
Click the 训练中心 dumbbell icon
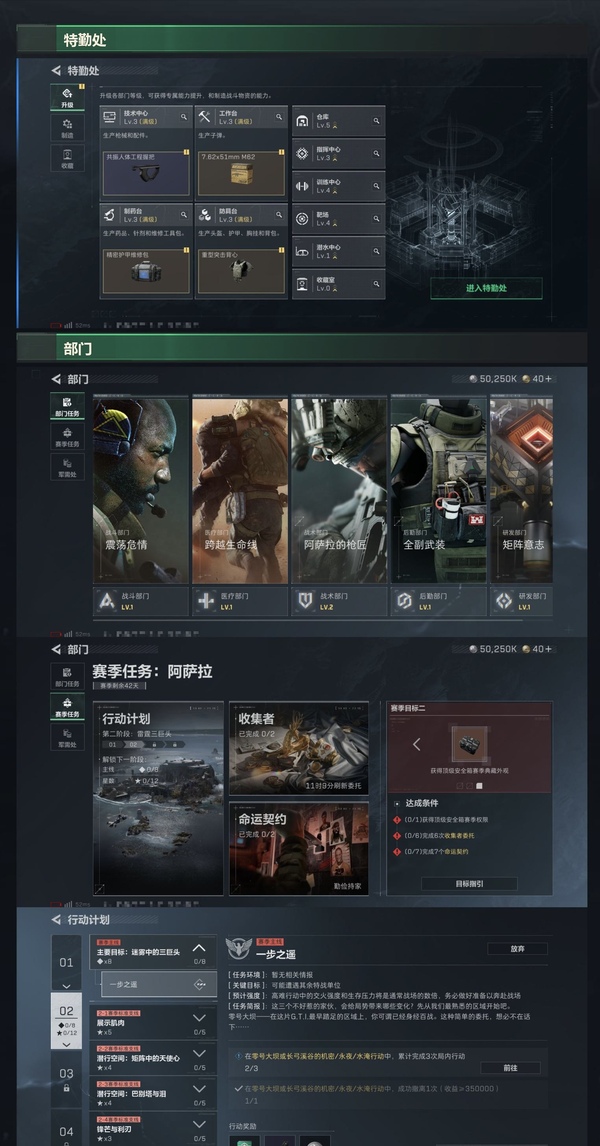[x=302, y=186]
